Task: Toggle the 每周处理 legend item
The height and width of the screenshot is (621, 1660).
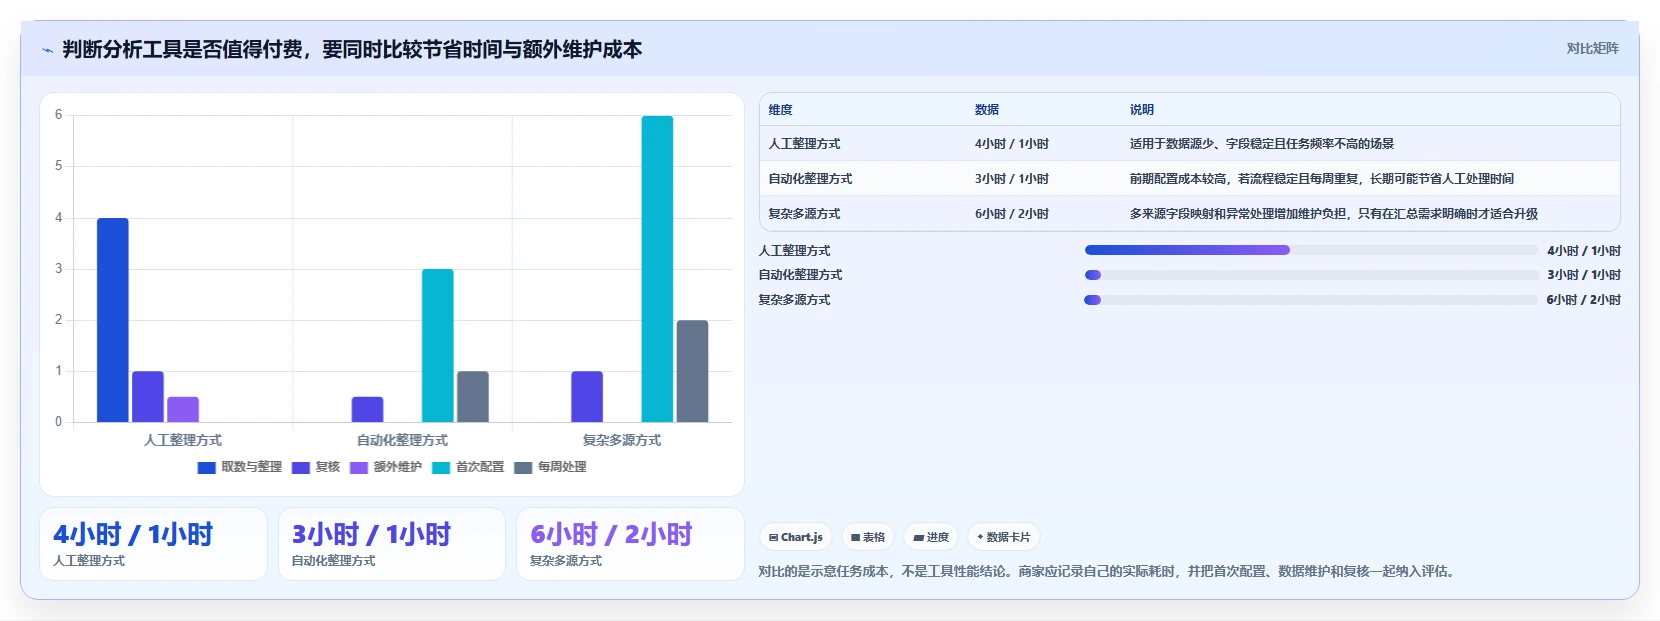Action: tap(550, 467)
